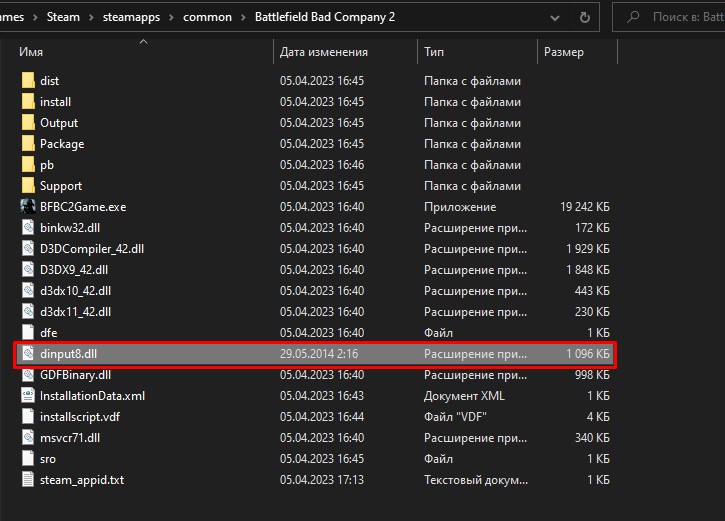Select the Support folder icon
The height and width of the screenshot is (521, 725).
[x=28, y=186]
